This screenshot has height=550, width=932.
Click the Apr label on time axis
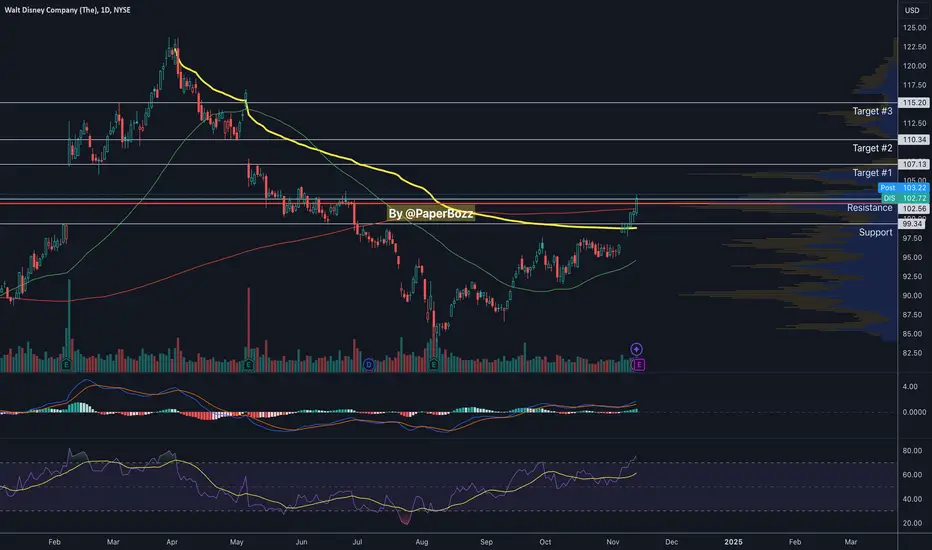click(172, 542)
